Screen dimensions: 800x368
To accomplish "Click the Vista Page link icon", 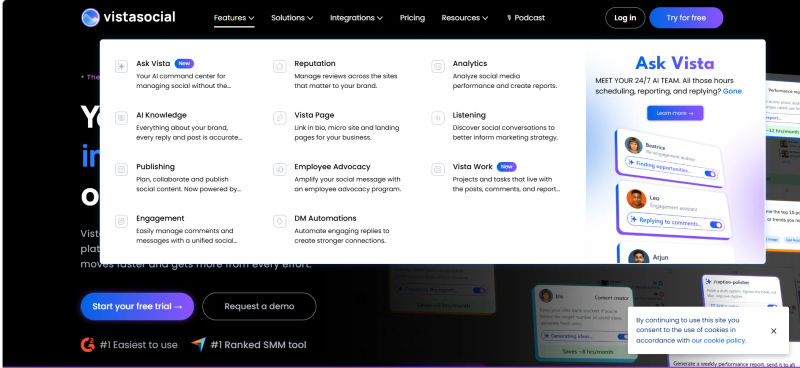I will coord(280,118).
